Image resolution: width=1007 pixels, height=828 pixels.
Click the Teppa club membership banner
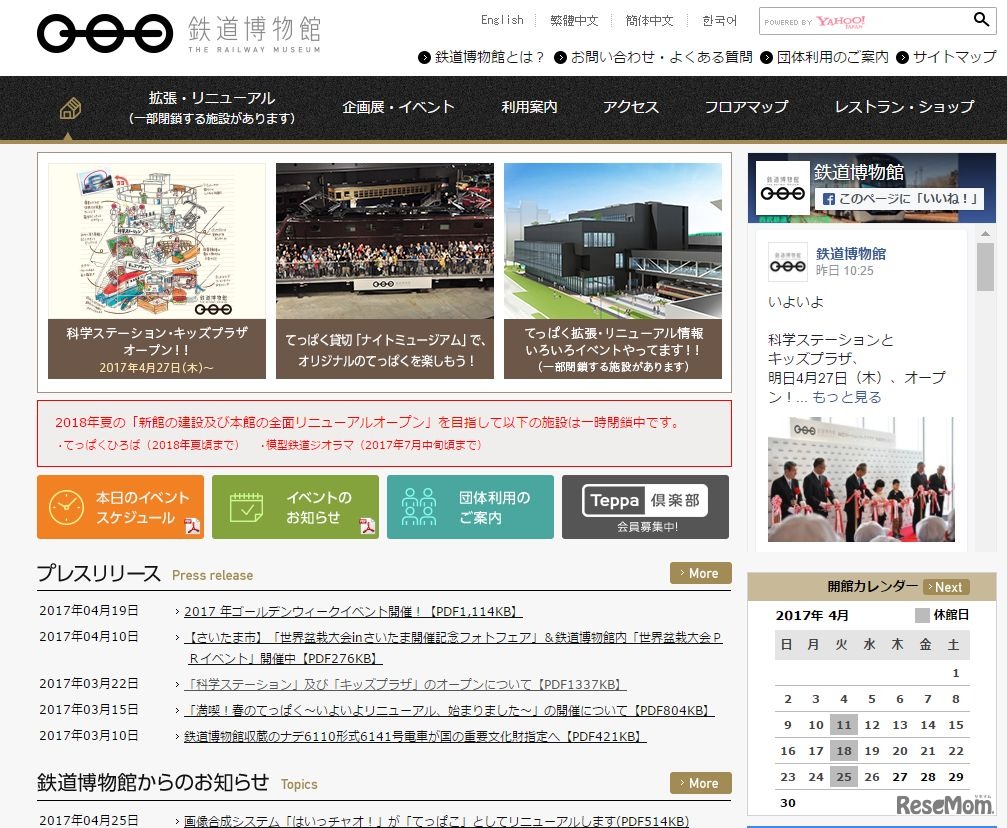[645, 507]
